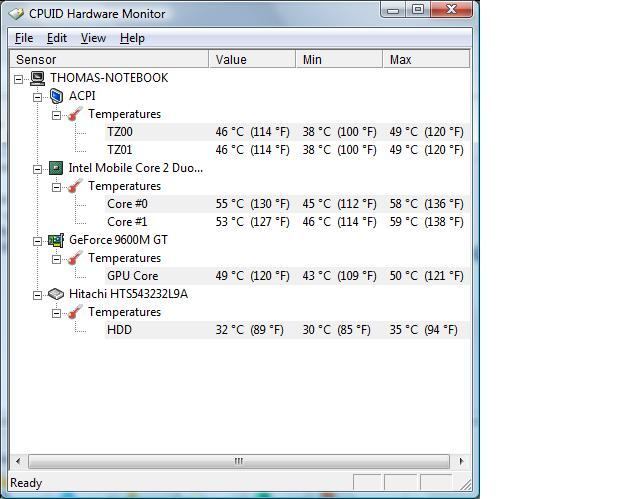Click the thermometer icon under GeForce 9600M GT
Viewport: 640px width, 499px height.
75,258
